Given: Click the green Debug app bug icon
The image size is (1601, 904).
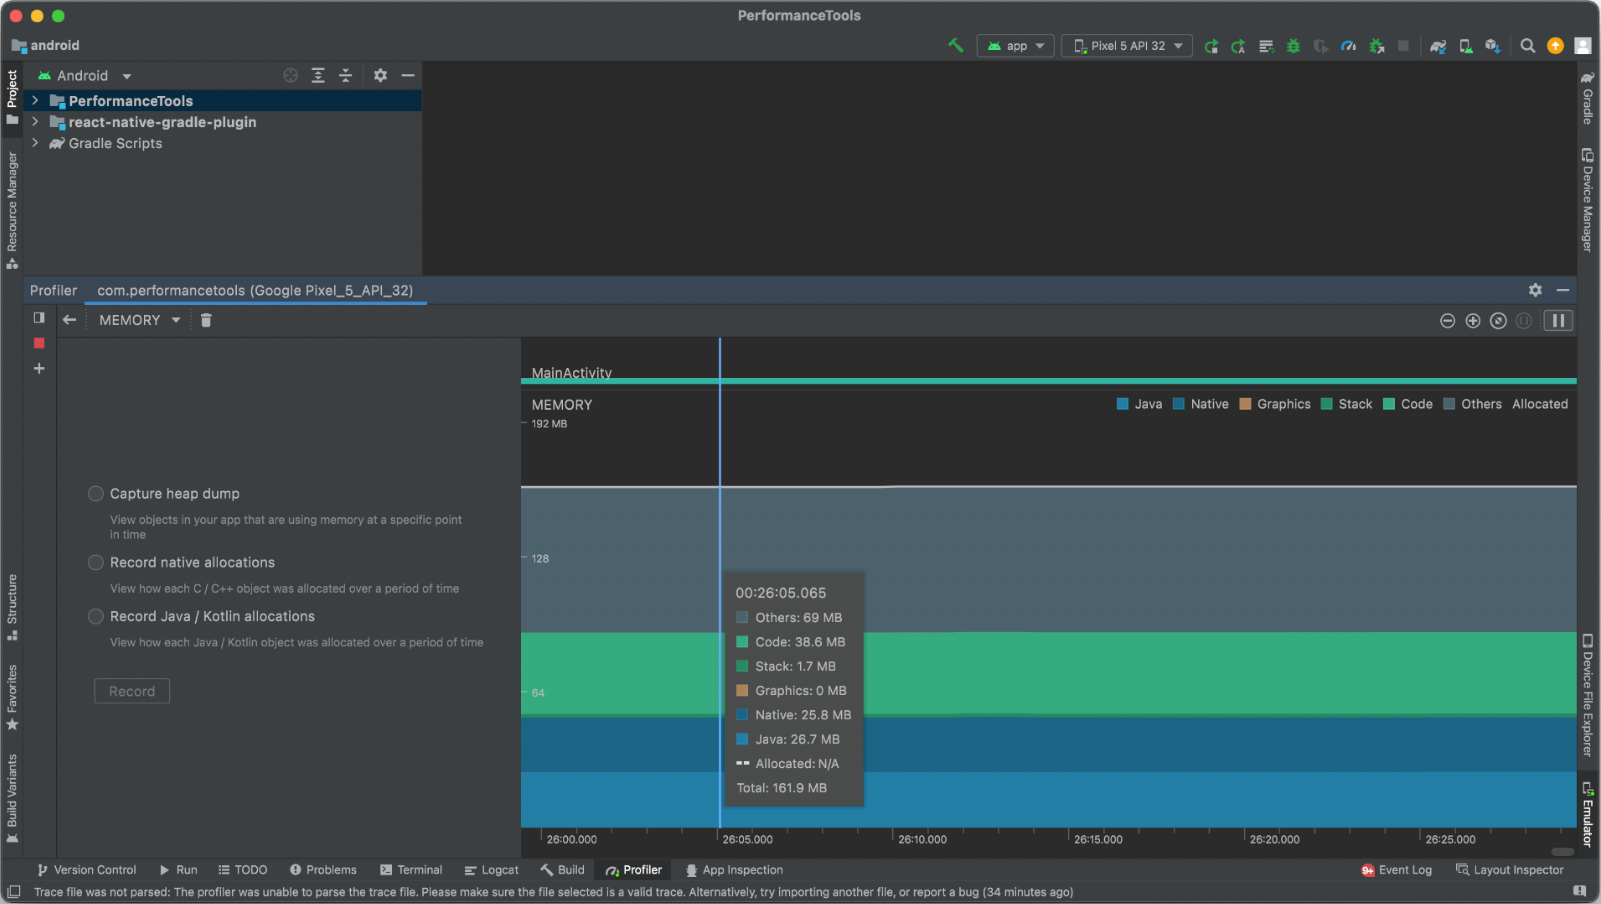Looking at the screenshot, I should (x=1293, y=46).
